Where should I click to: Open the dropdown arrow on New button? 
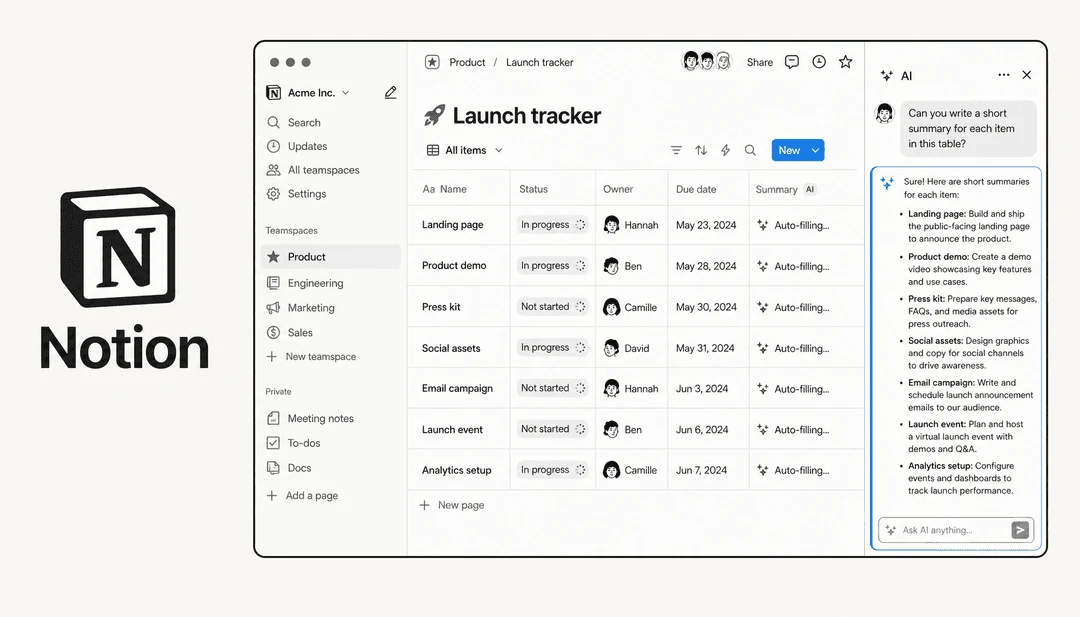tap(816, 150)
